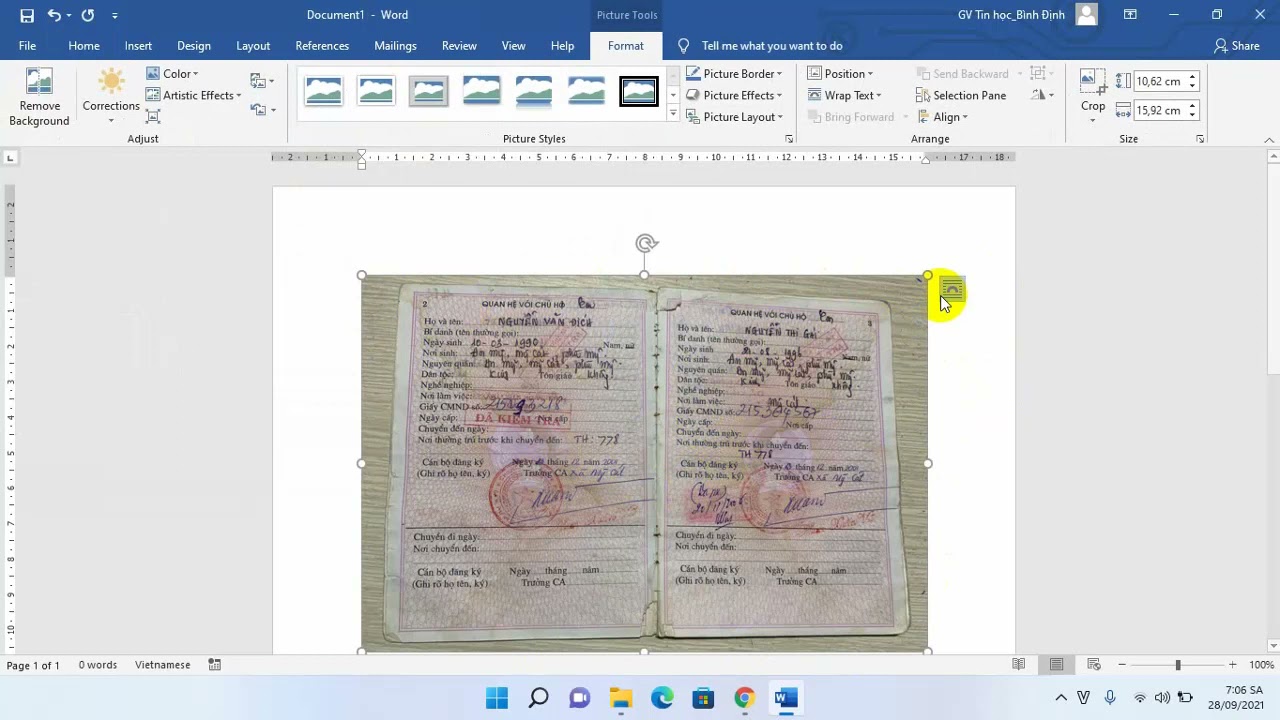Click the Crop tool icon
The image size is (1280, 720).
click(x=1092, y=83)
